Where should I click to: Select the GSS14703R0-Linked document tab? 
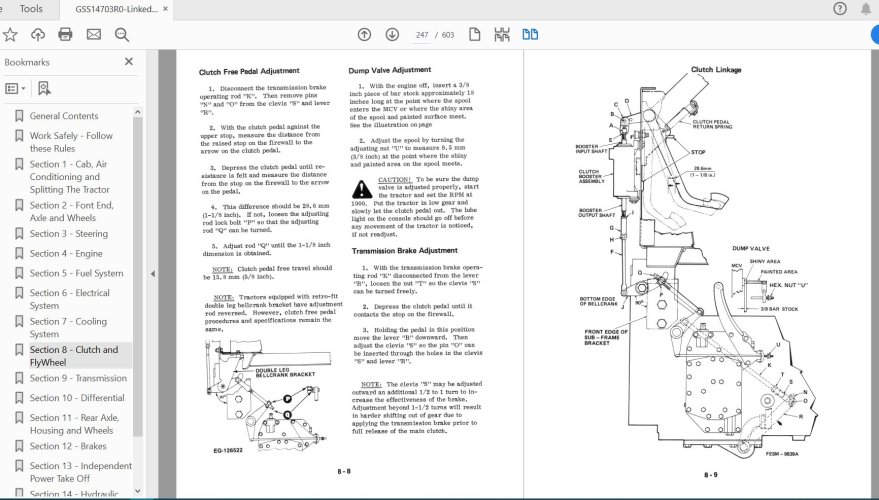(117, 9)
